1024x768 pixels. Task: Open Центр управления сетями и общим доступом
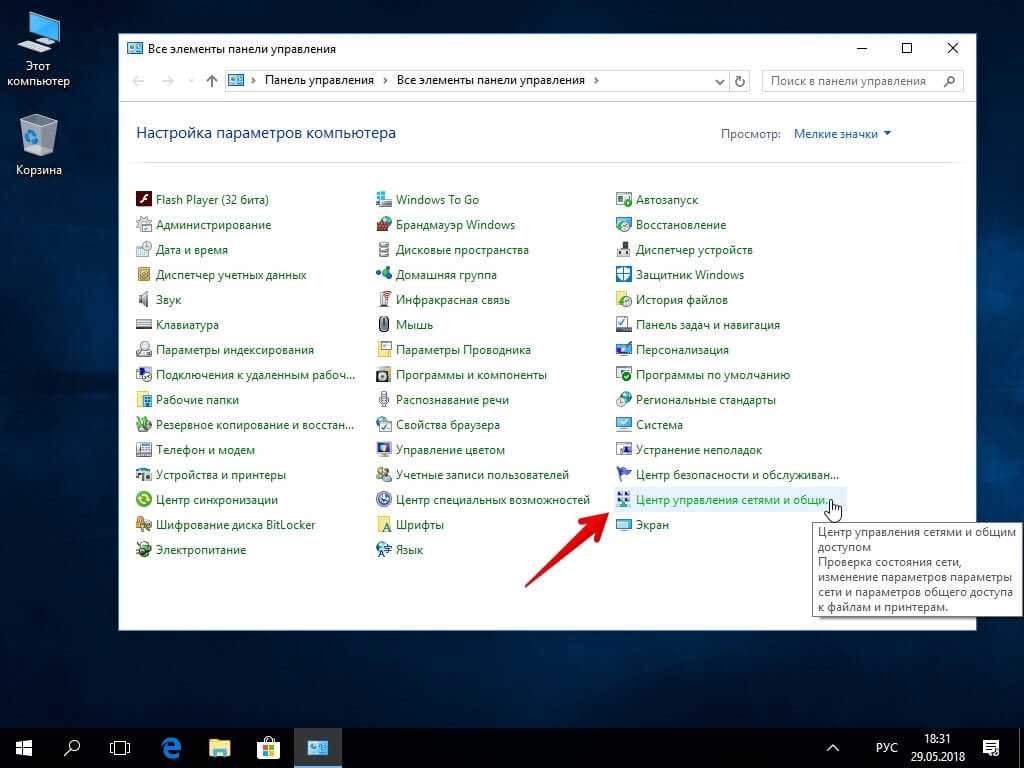coord(730,500)
